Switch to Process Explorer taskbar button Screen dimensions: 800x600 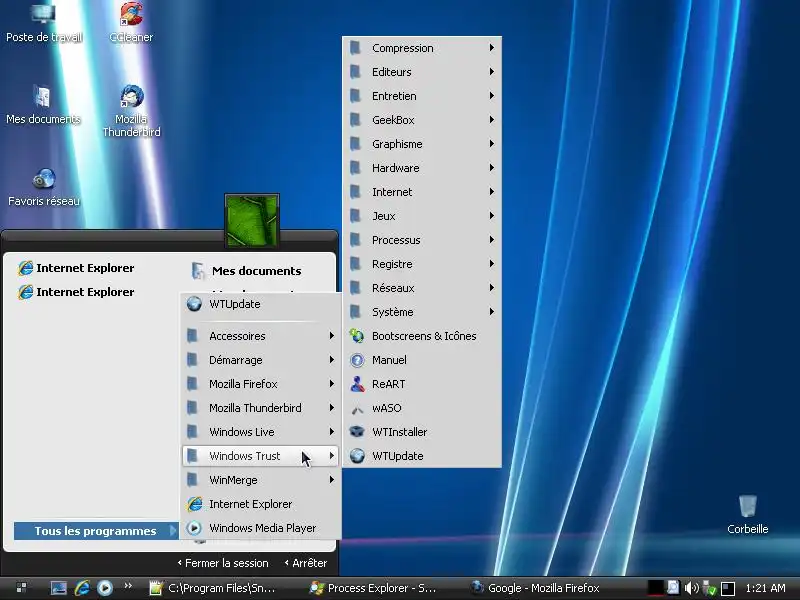click(373, 588)
